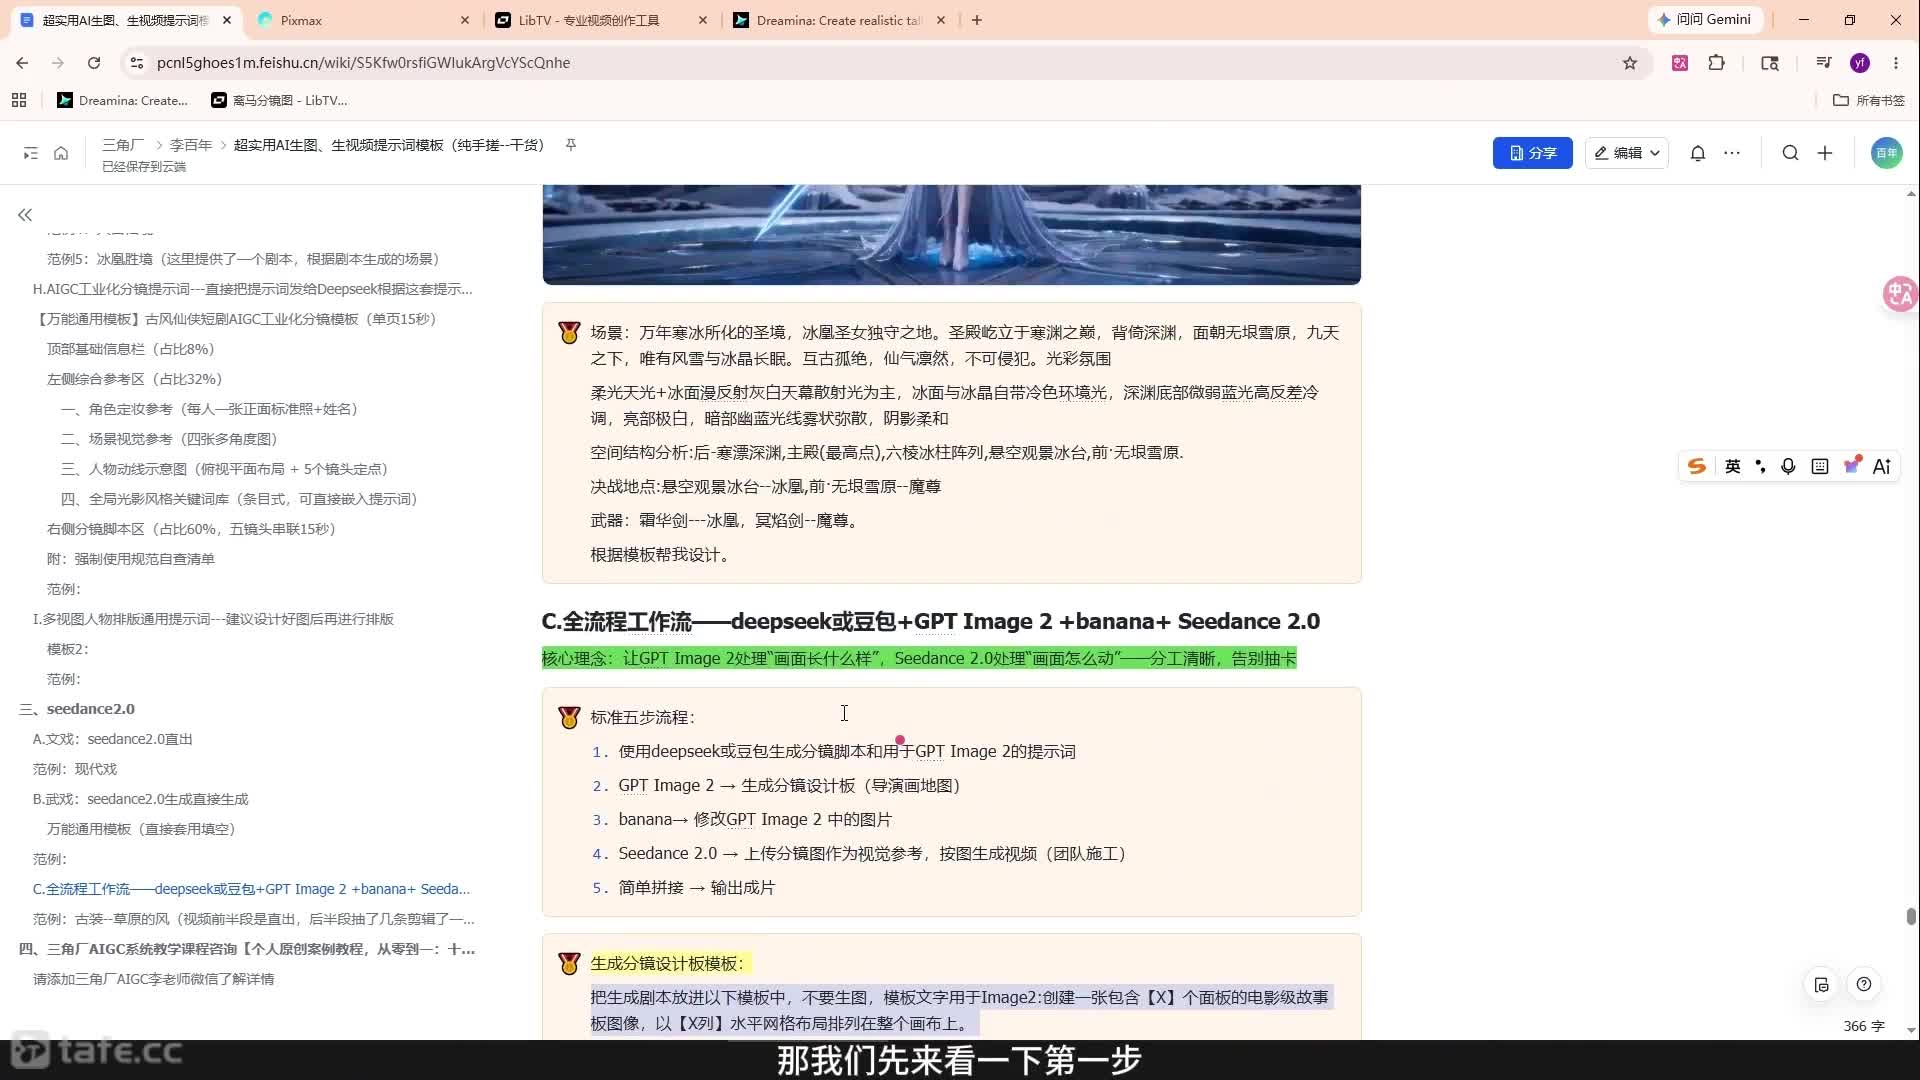Go to outline item B.武戏
The image size is (1920, 1080).
pyautogui.click(x=140, y=799)
